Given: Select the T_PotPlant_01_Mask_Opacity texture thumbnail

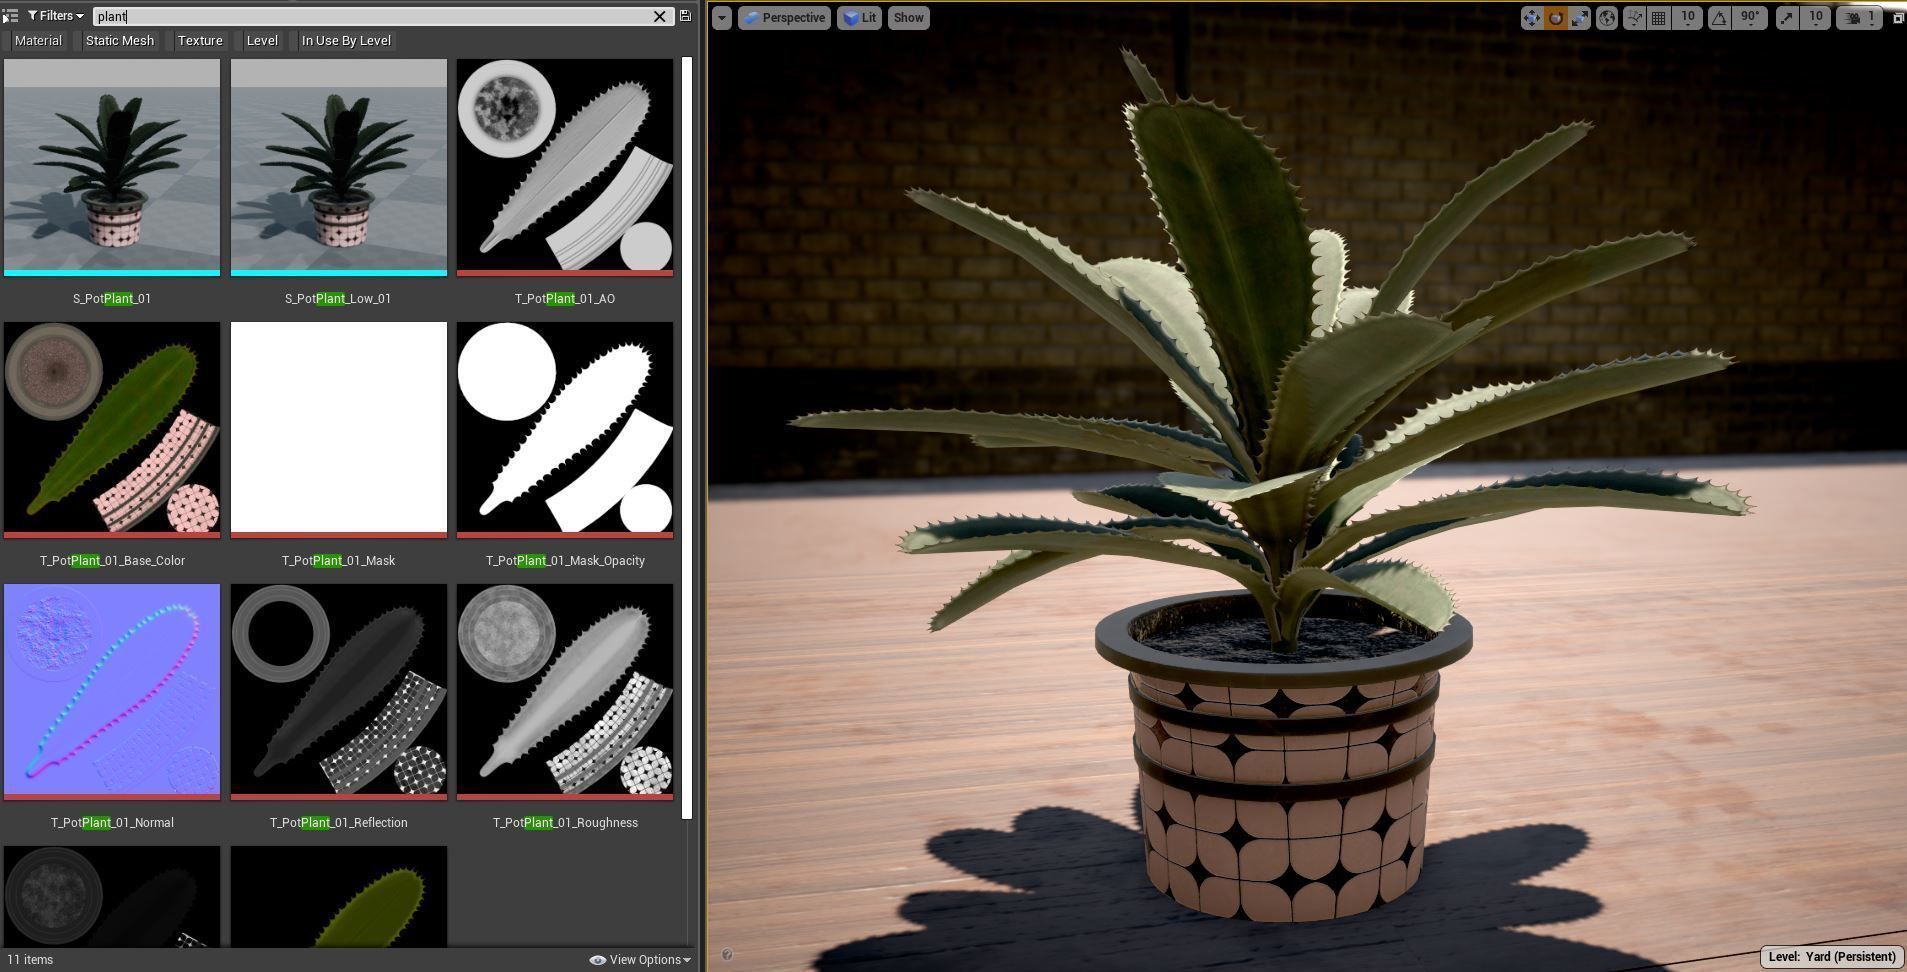Looking at the screenshot, I should coord(565,430).
